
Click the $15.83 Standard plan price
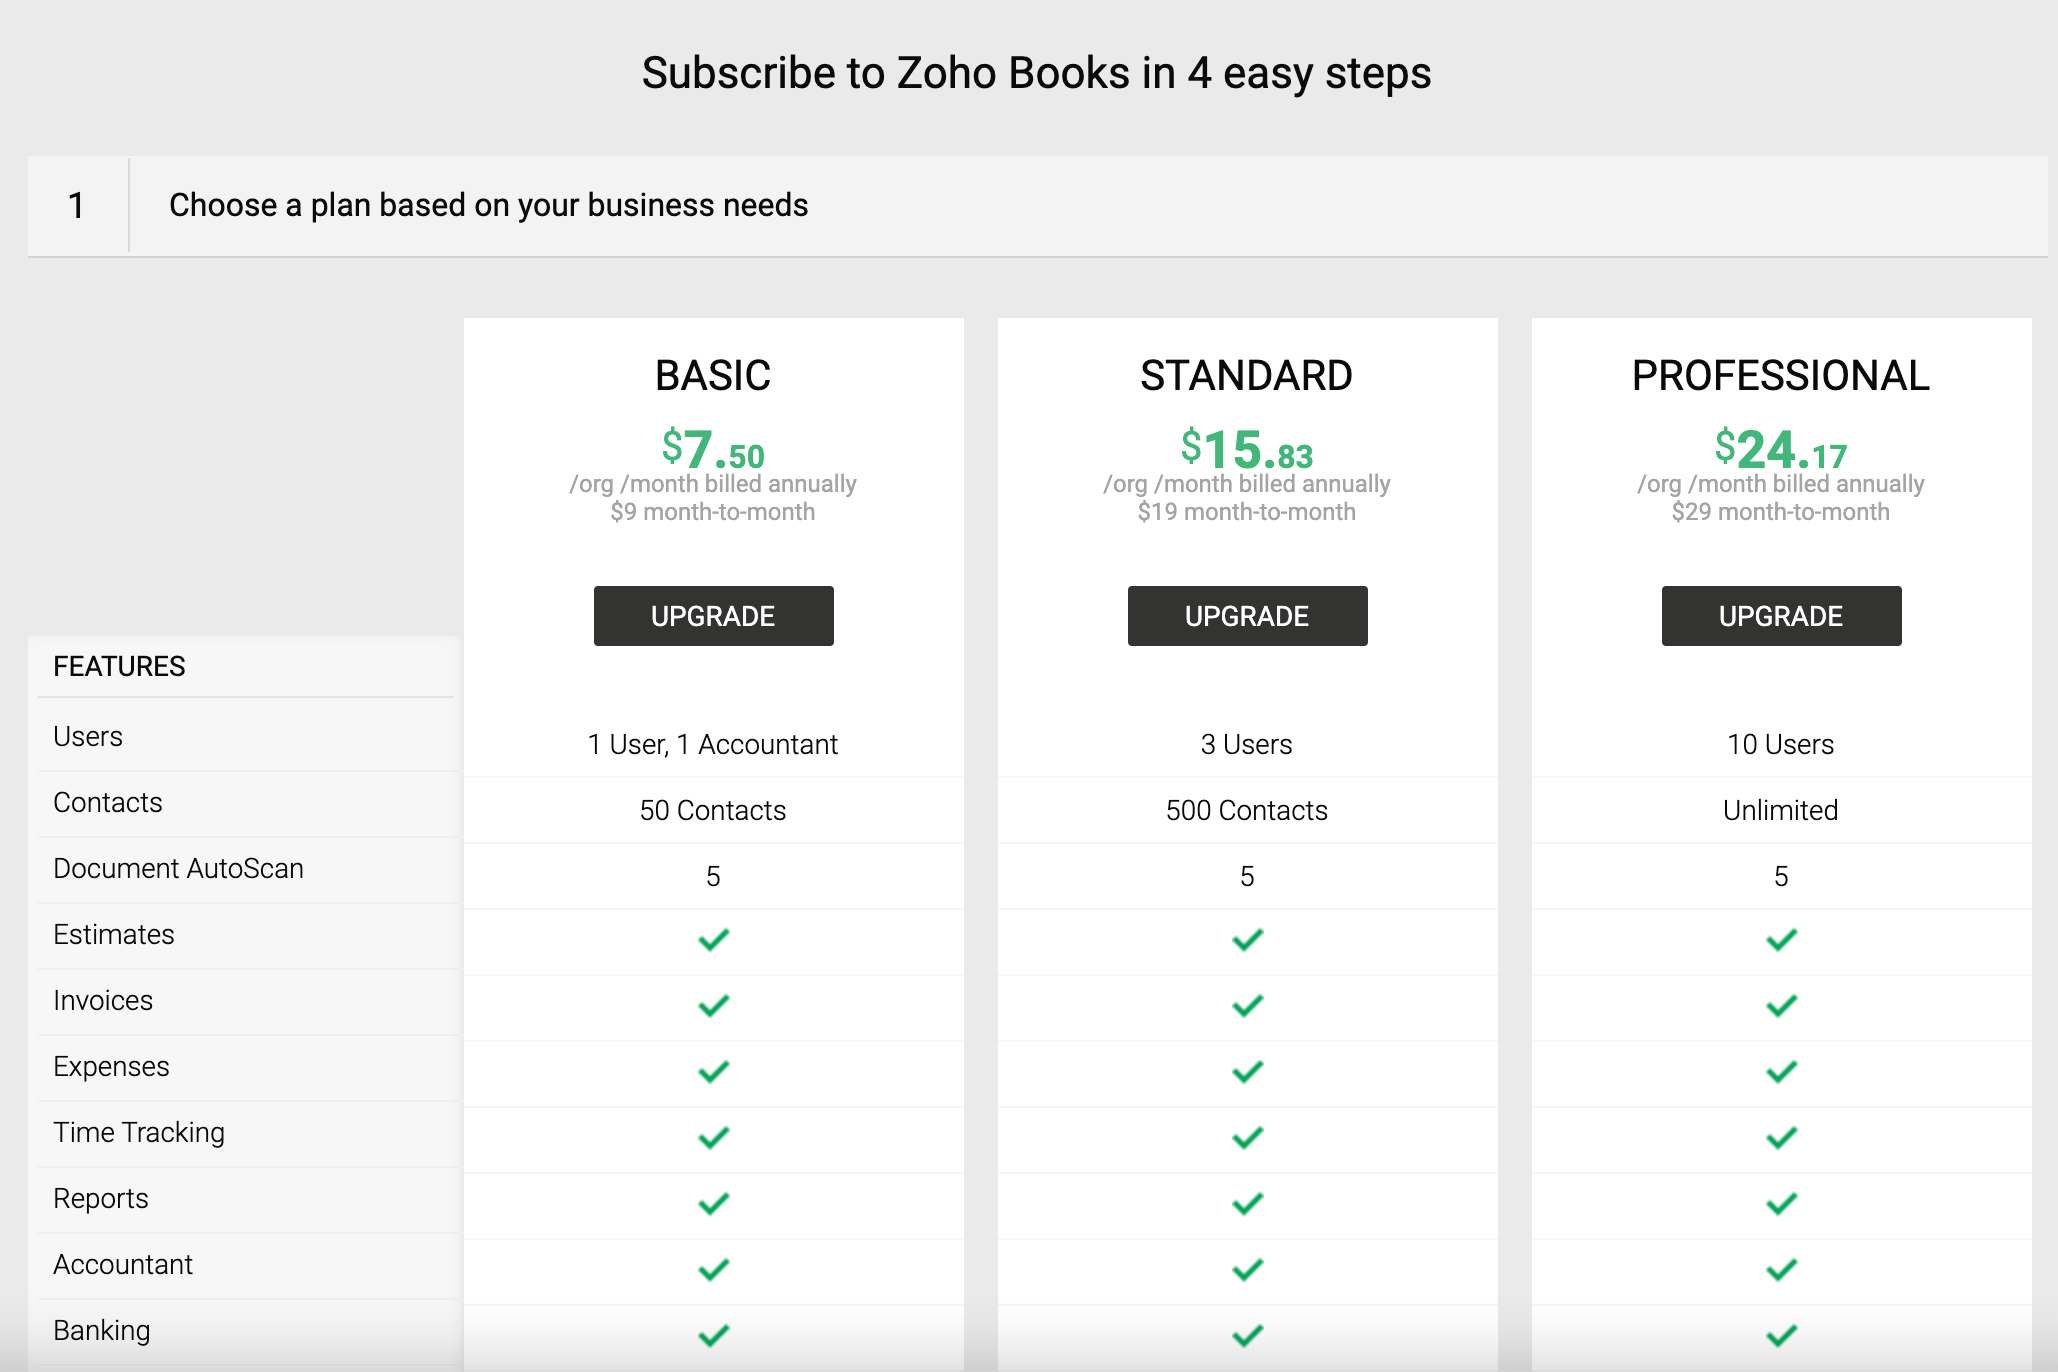tap(1246, 450)
